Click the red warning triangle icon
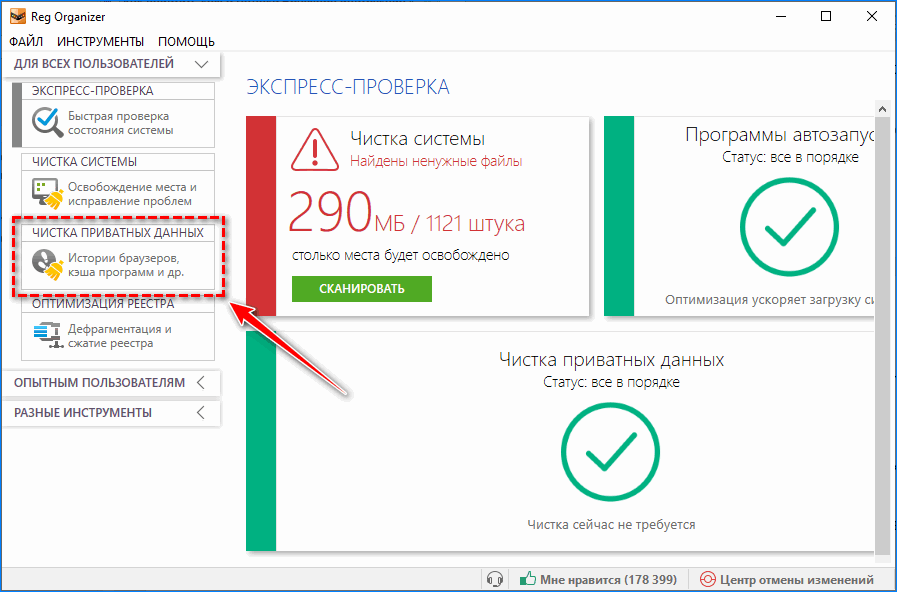 point(314,149)
